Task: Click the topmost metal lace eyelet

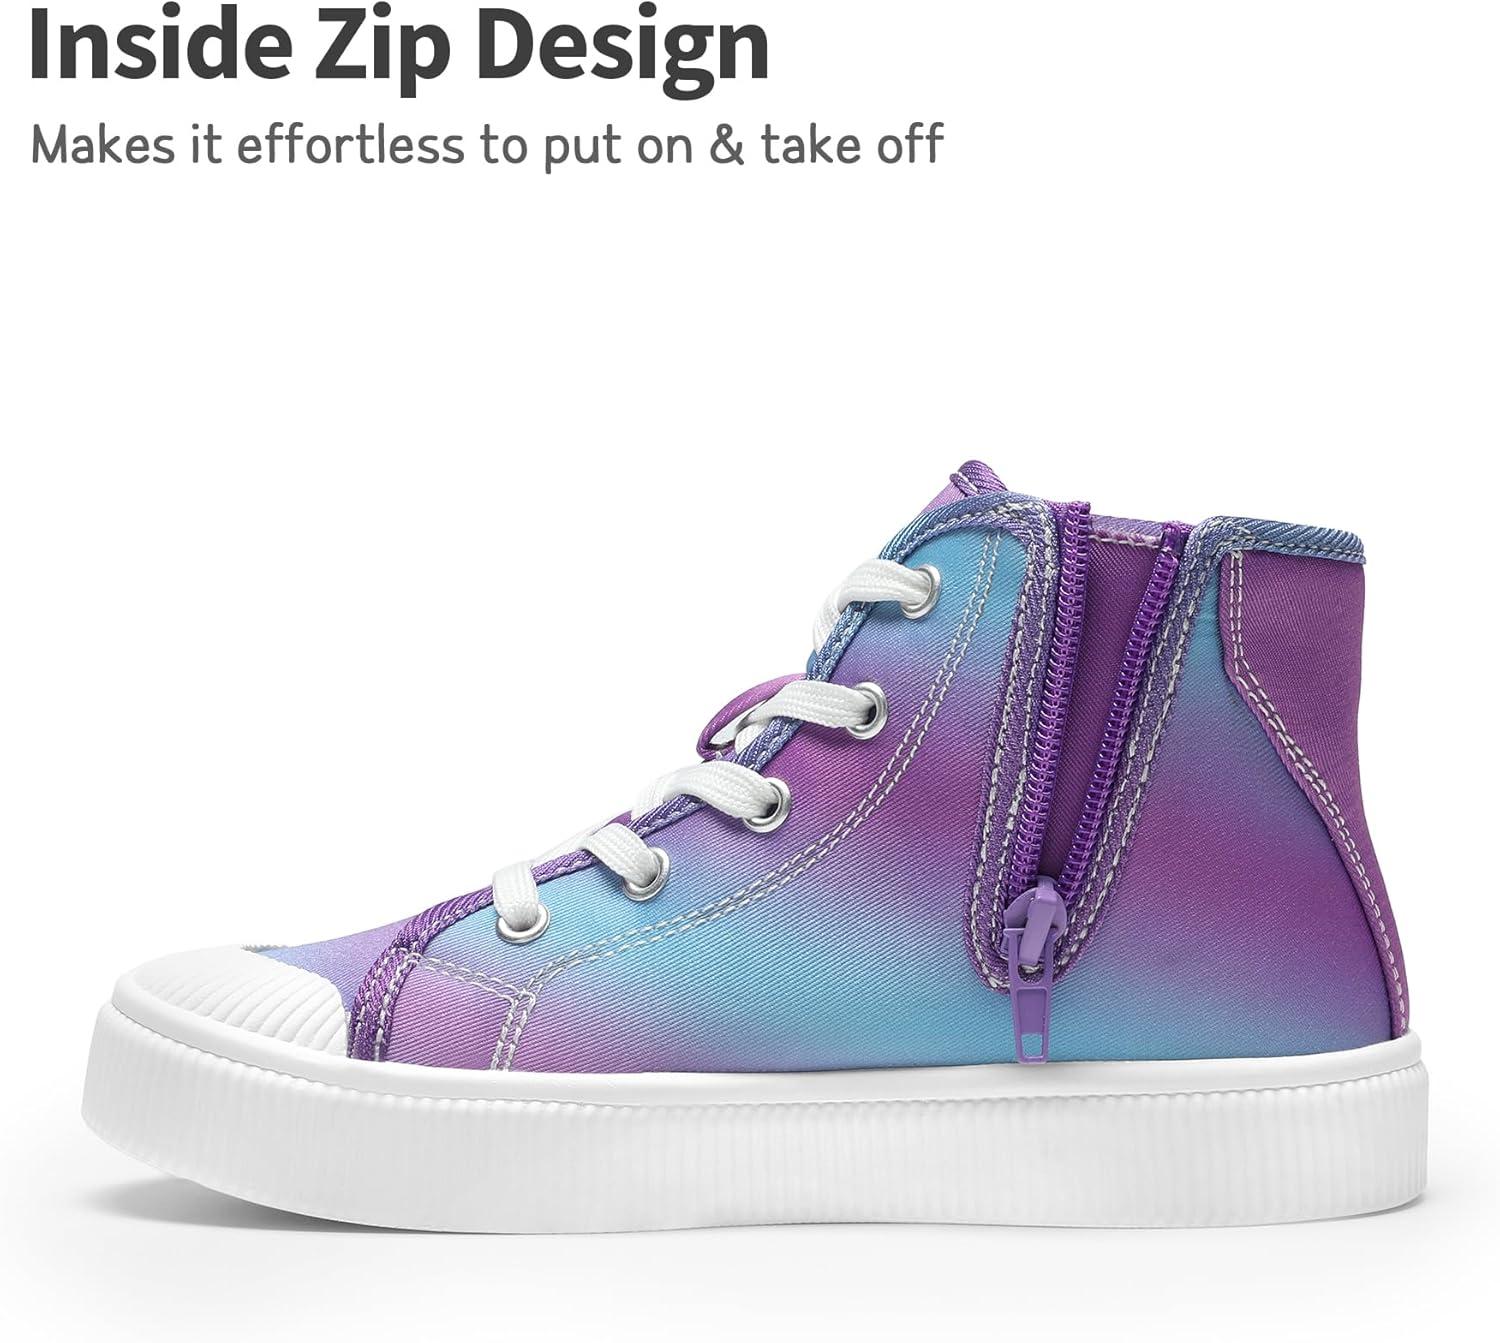Action: [924, 584]
